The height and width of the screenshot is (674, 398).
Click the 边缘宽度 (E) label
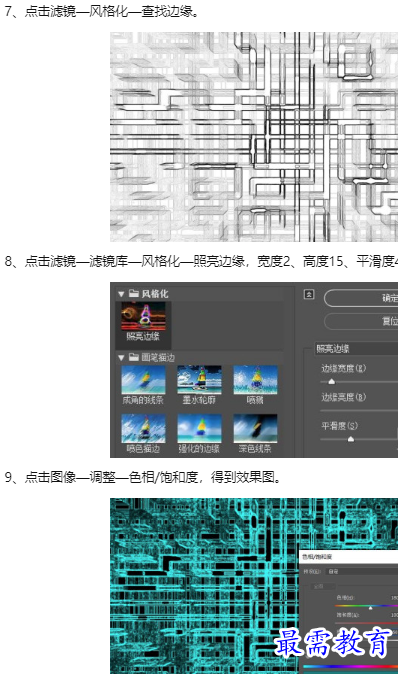(x=343, y=368)
